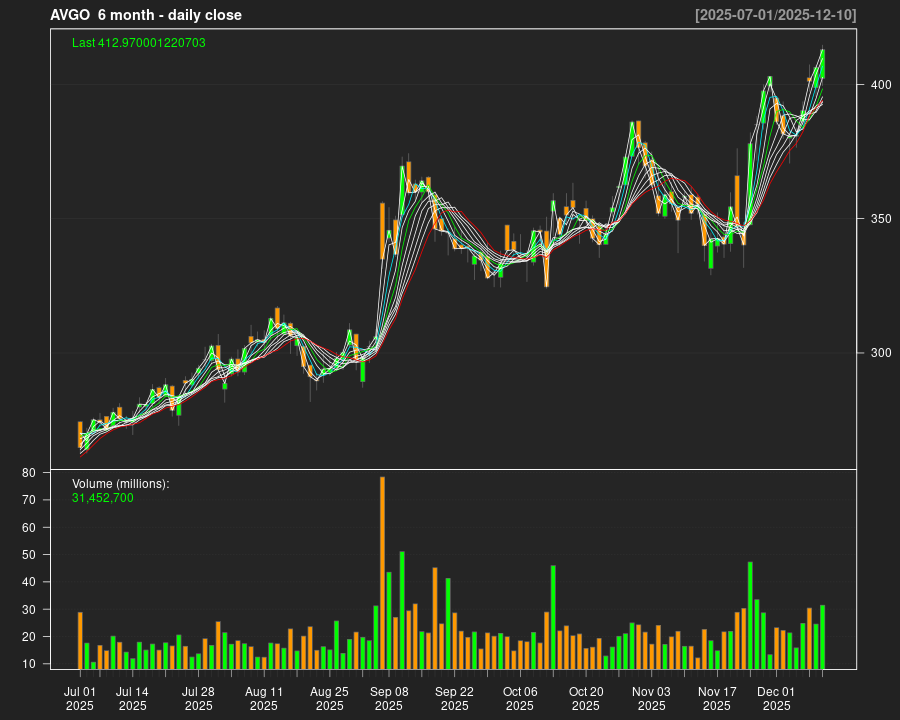Click the 400 price axis label
The image size is (900, 720).
[880, 85]
